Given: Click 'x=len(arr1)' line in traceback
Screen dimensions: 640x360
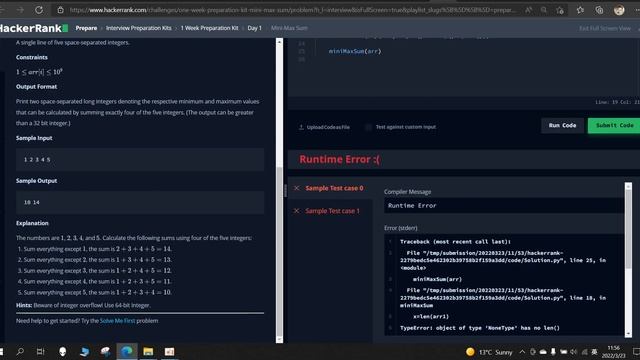Looking at the screenshot, I should click(431, 316).
